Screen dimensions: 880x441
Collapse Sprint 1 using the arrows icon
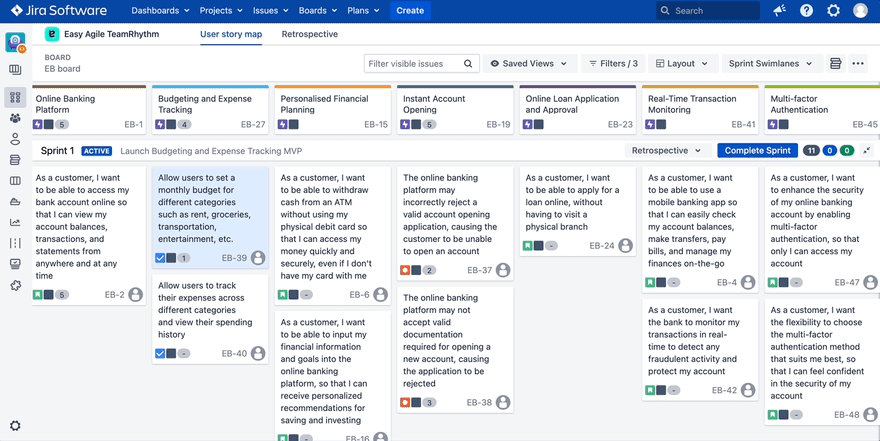[868, 150]
